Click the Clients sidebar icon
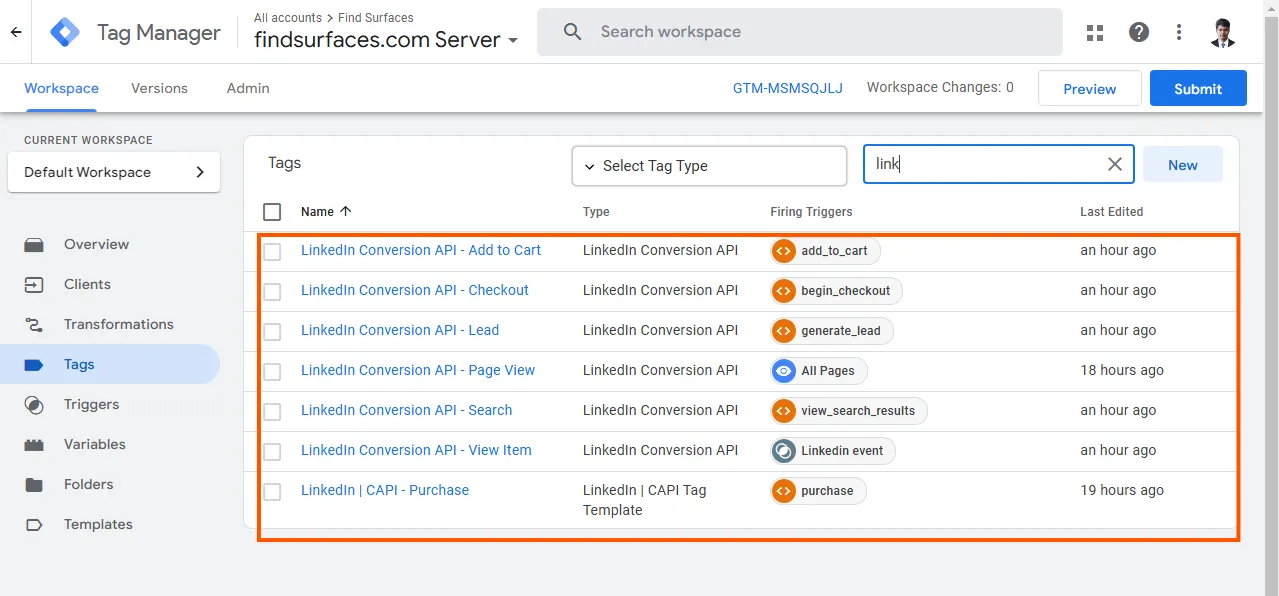The width and height of the screenshot is (1279, 596). click(34, 284)
